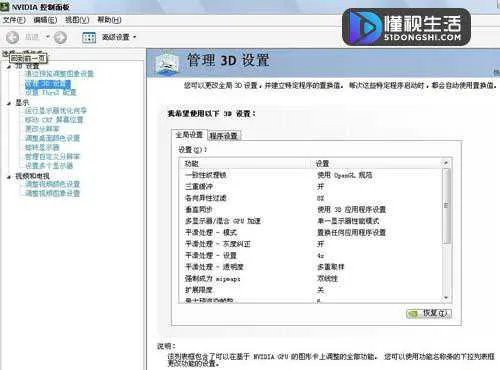Select the 三重缓冲 feature row
500x370 pixels.
(311, 187)
